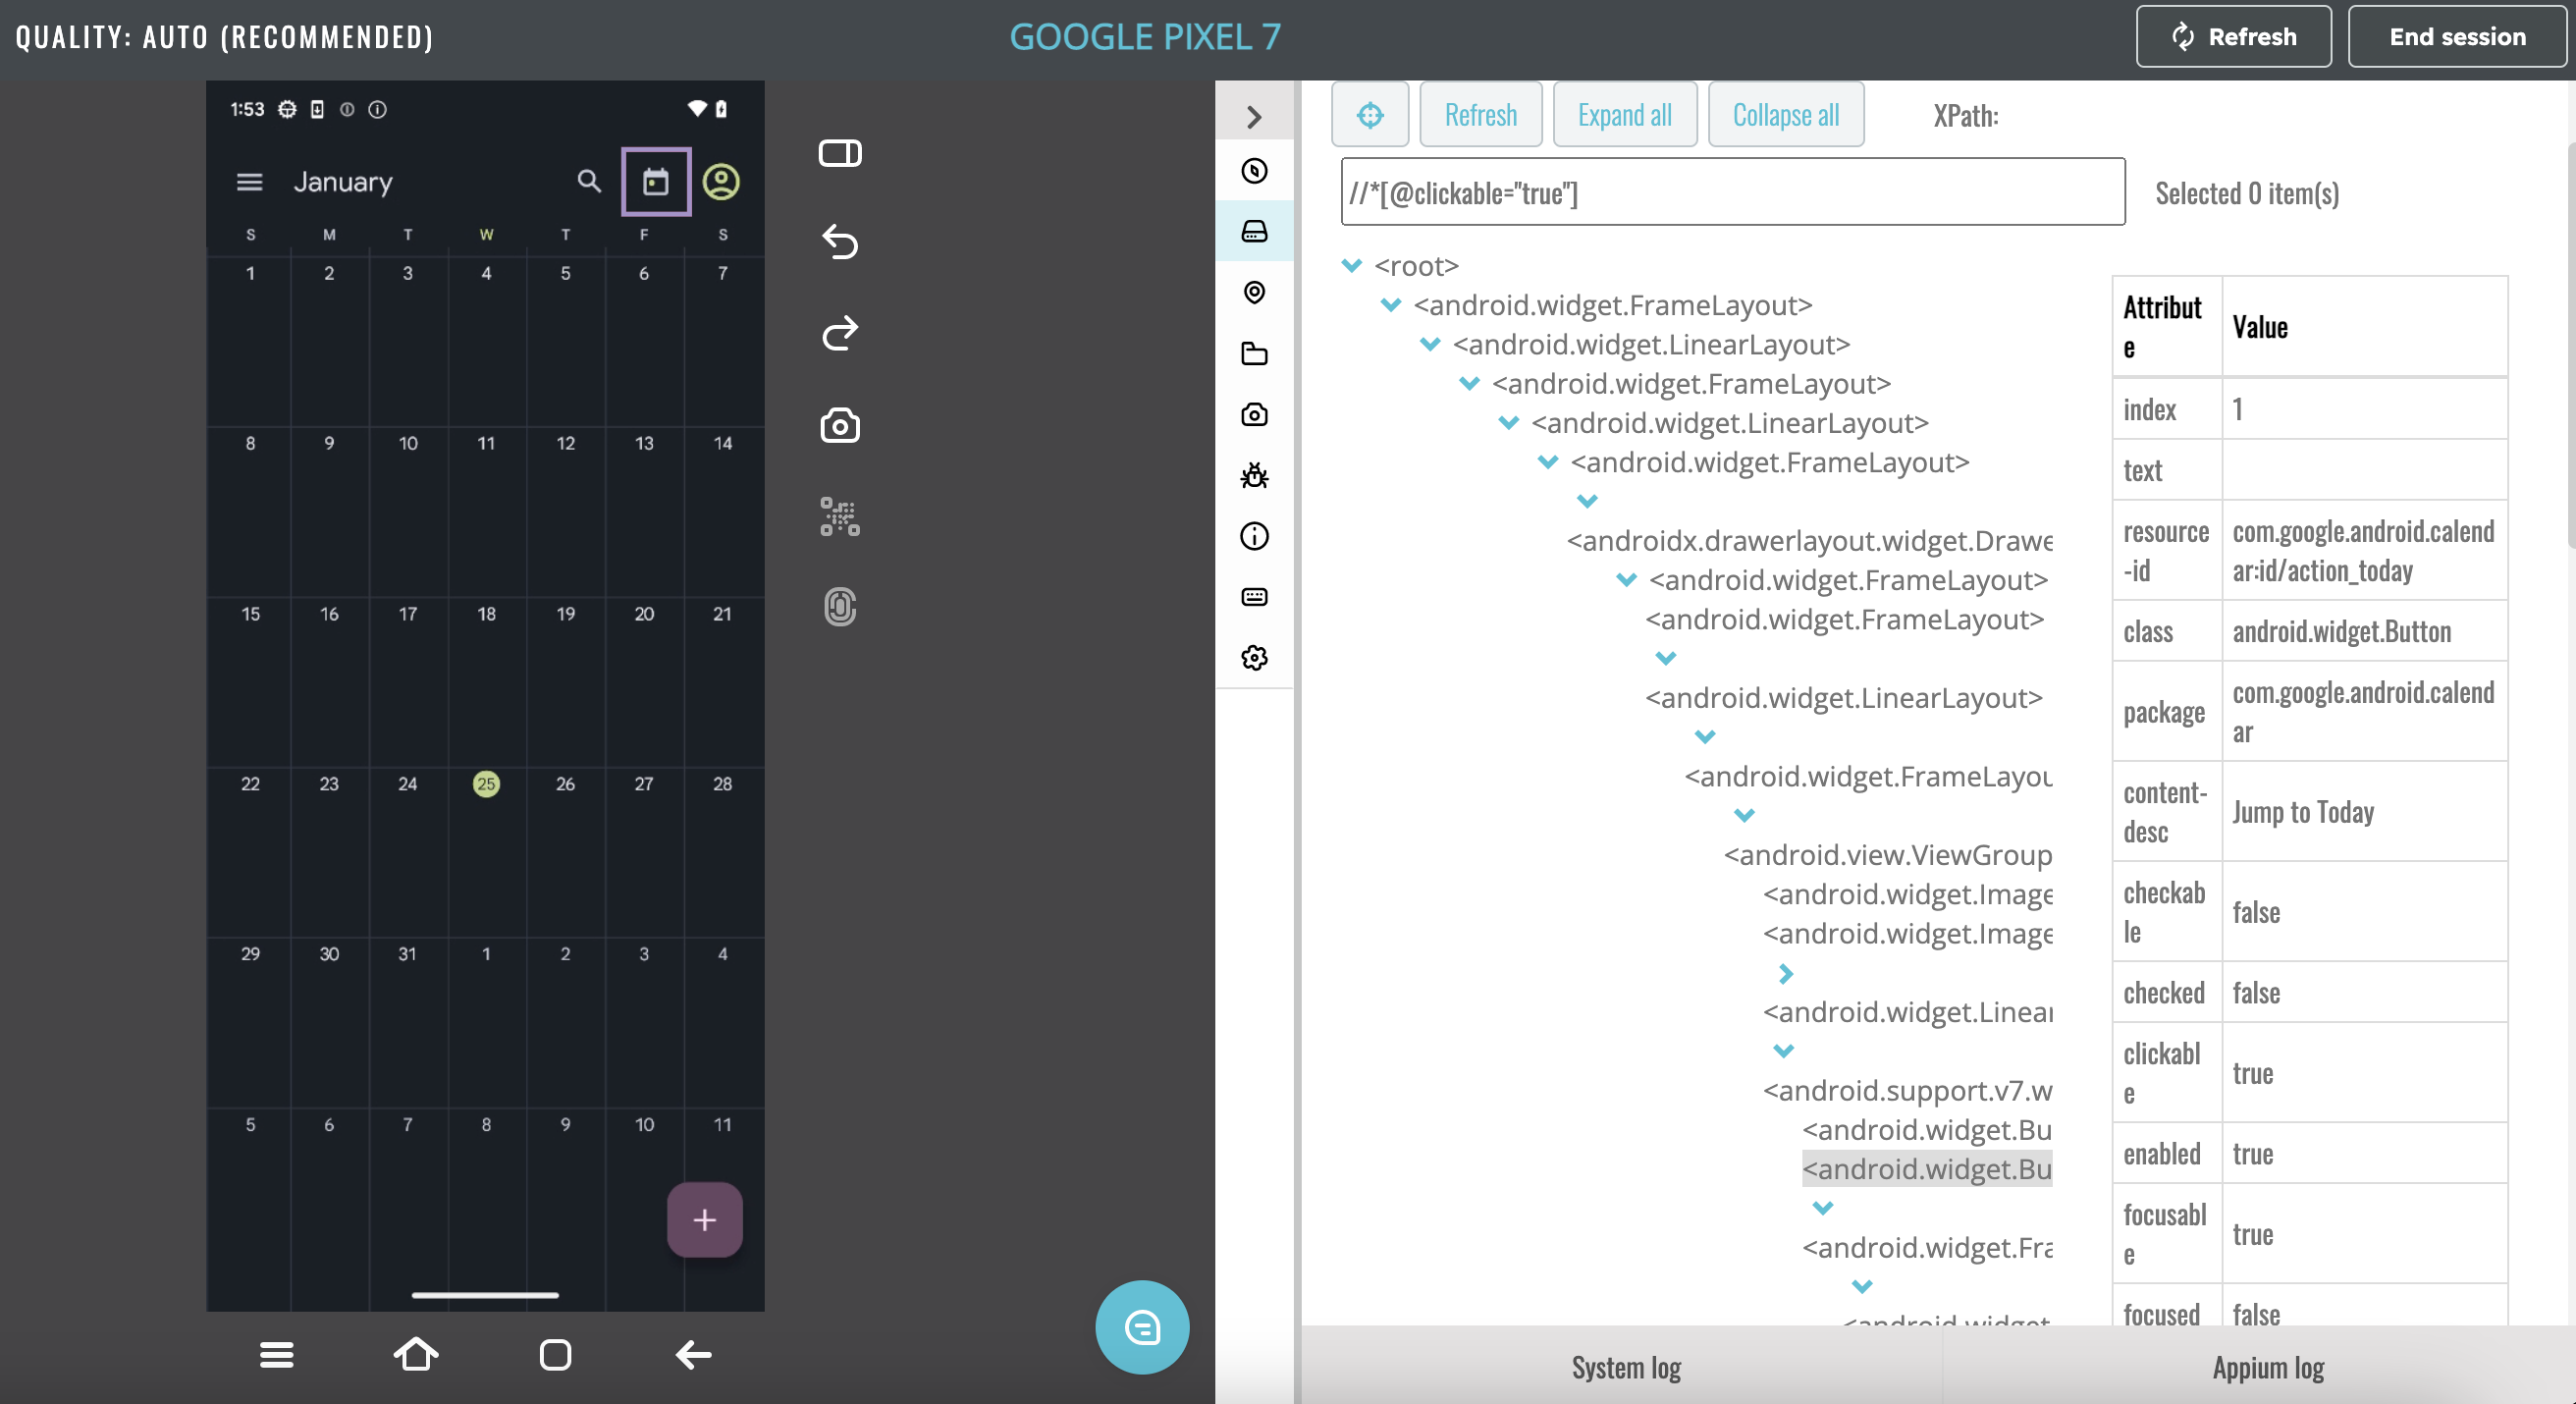Select the inspector drive icon in sidebar

click(x=1254, y=231)
